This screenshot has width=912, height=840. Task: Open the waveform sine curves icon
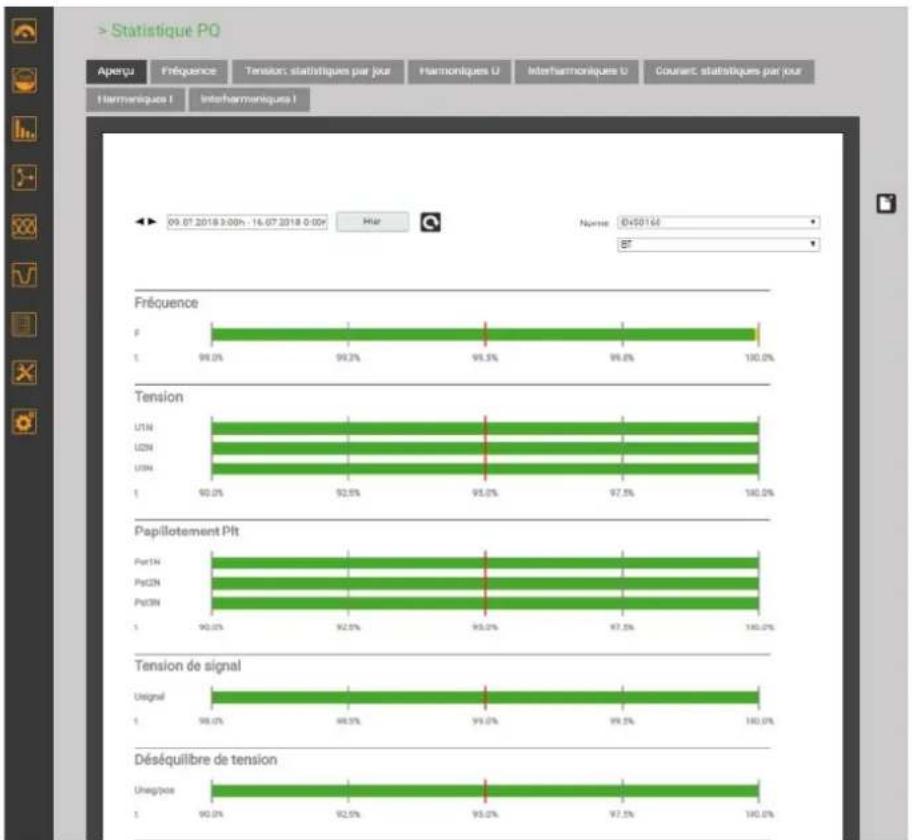pos(24,226)
